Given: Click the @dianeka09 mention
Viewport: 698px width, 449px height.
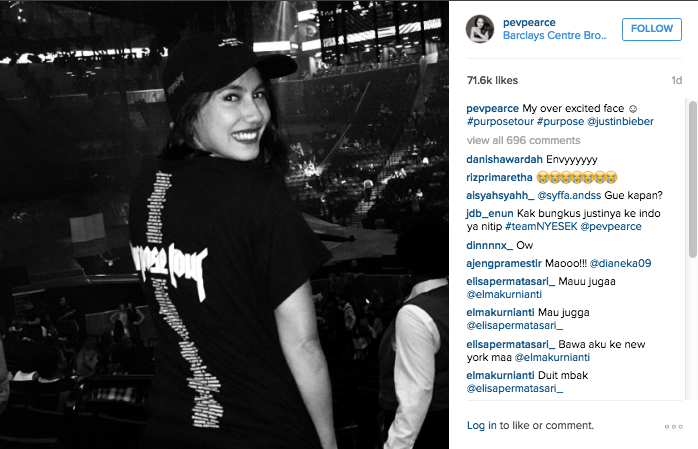Looking at the screenshot, I should 621,263.
